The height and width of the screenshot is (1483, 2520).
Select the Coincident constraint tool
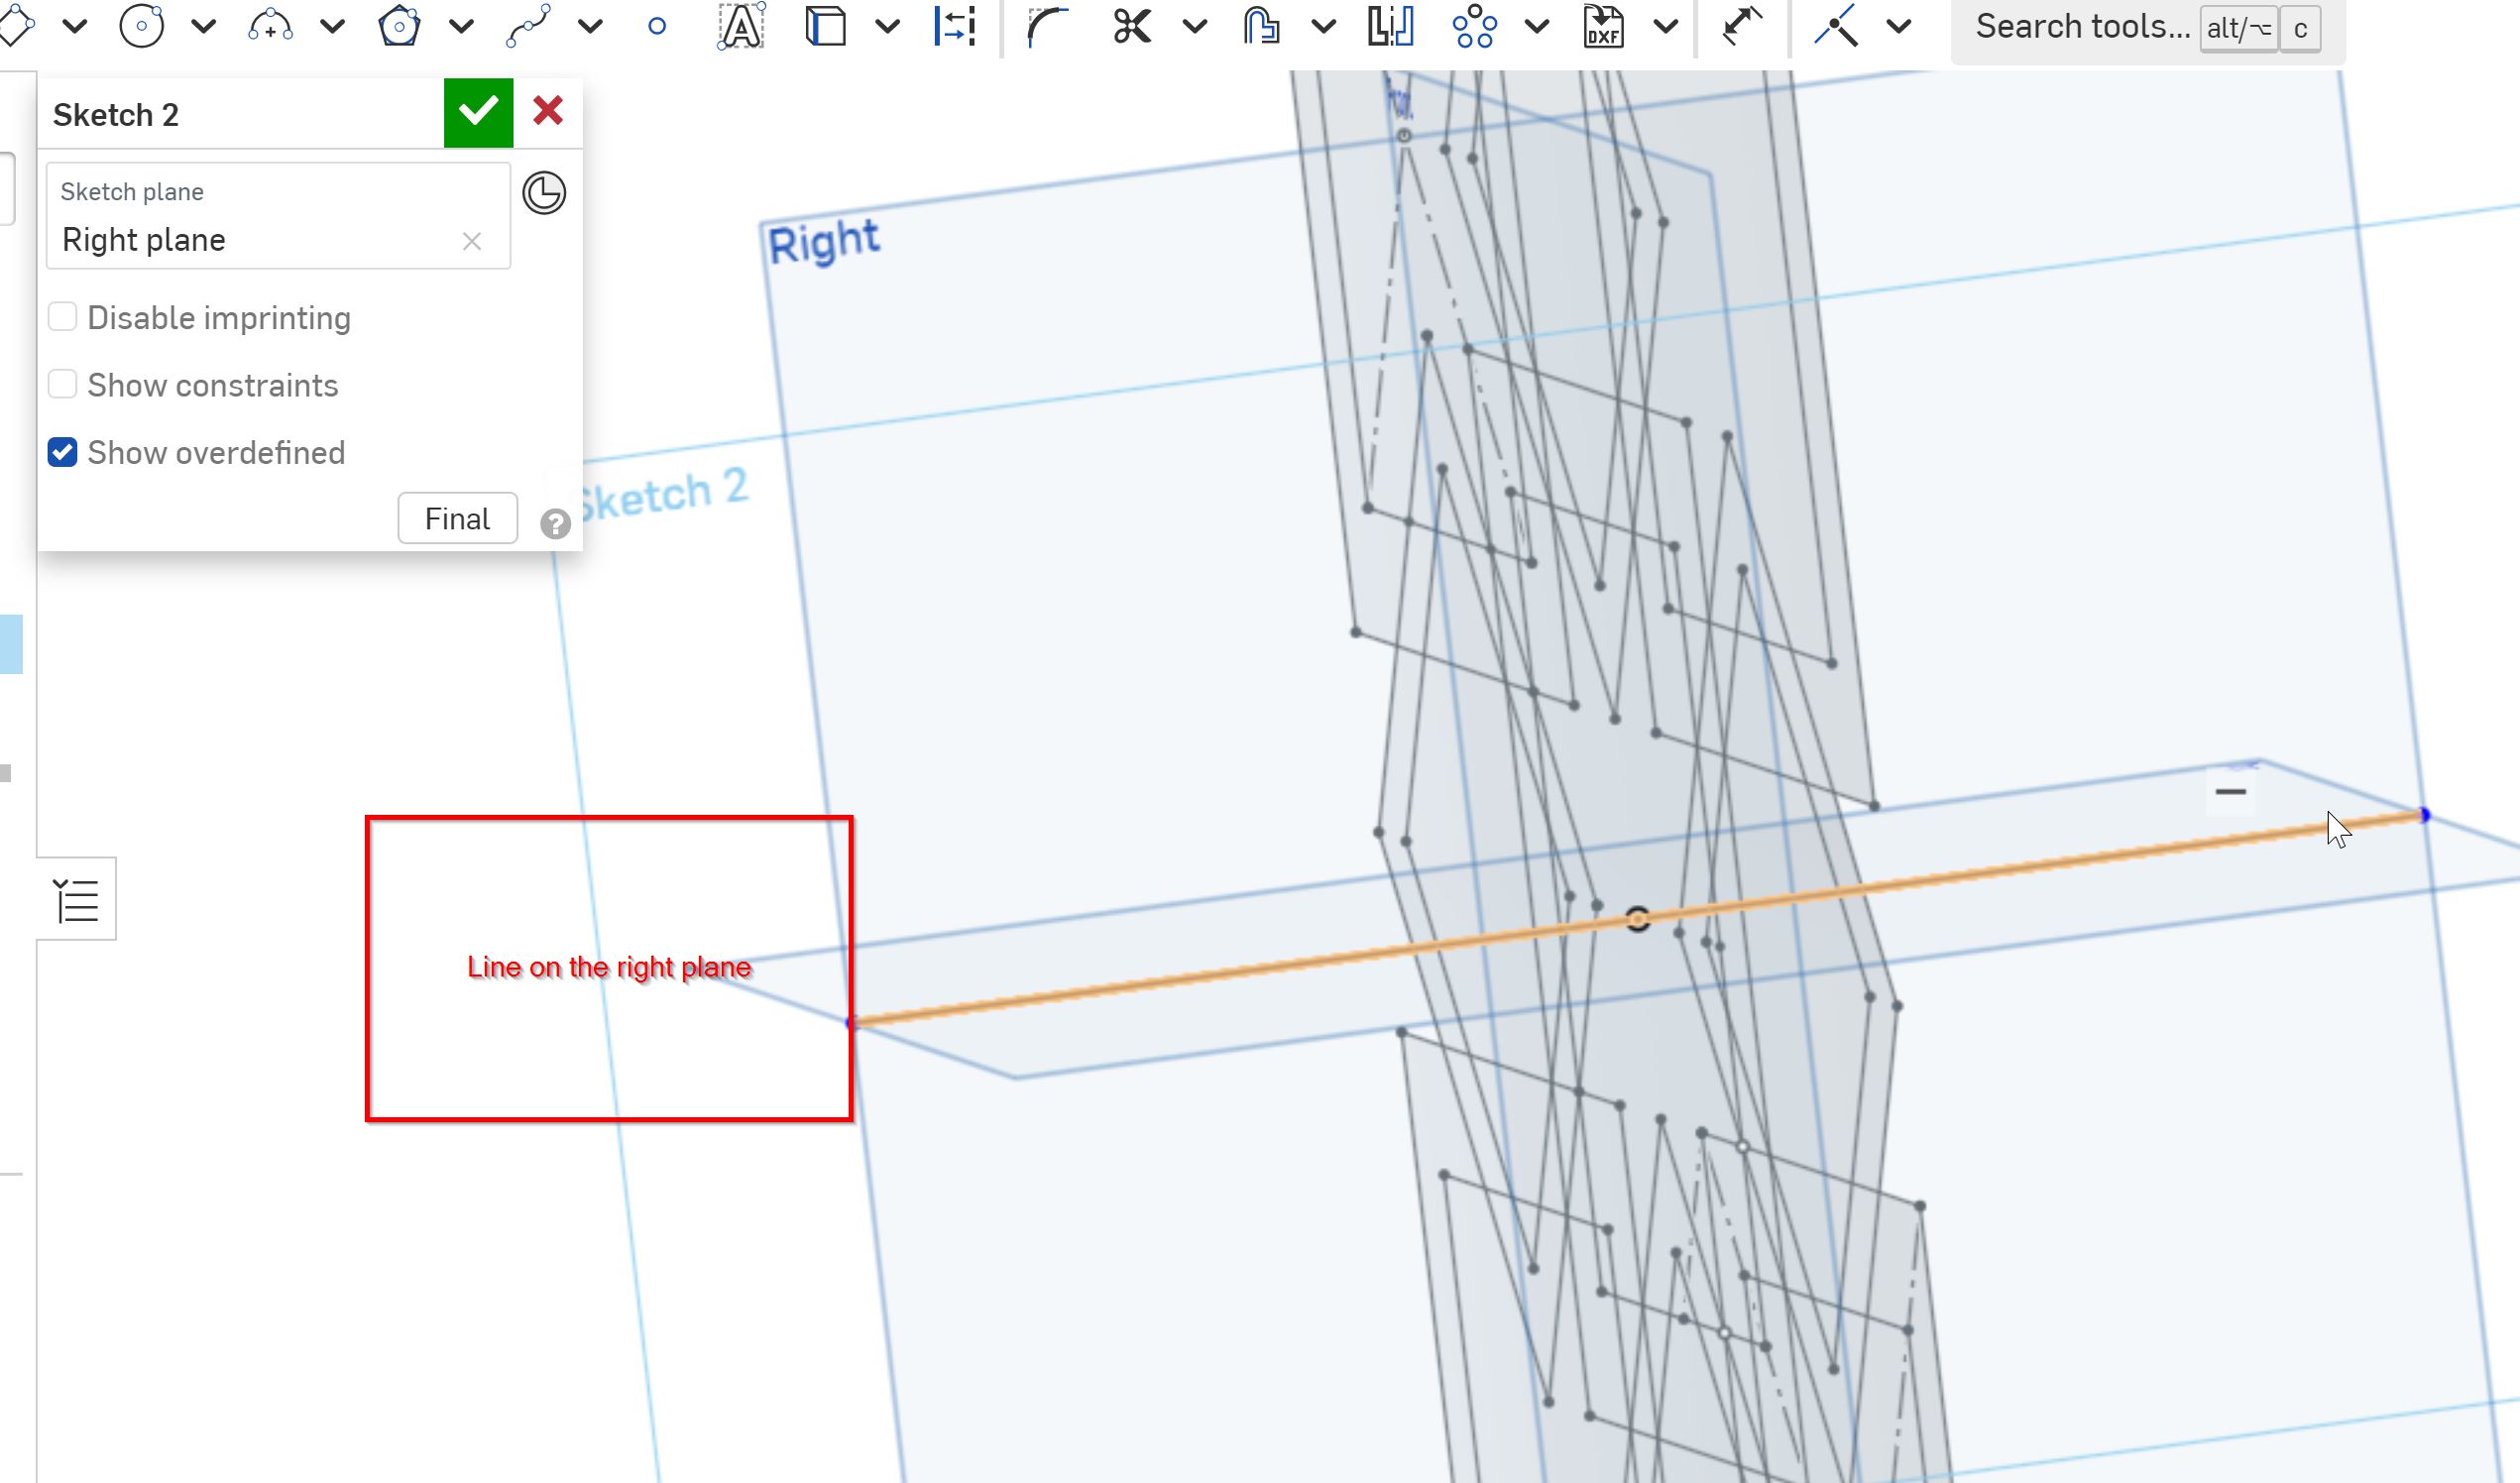click(1836, 26)
